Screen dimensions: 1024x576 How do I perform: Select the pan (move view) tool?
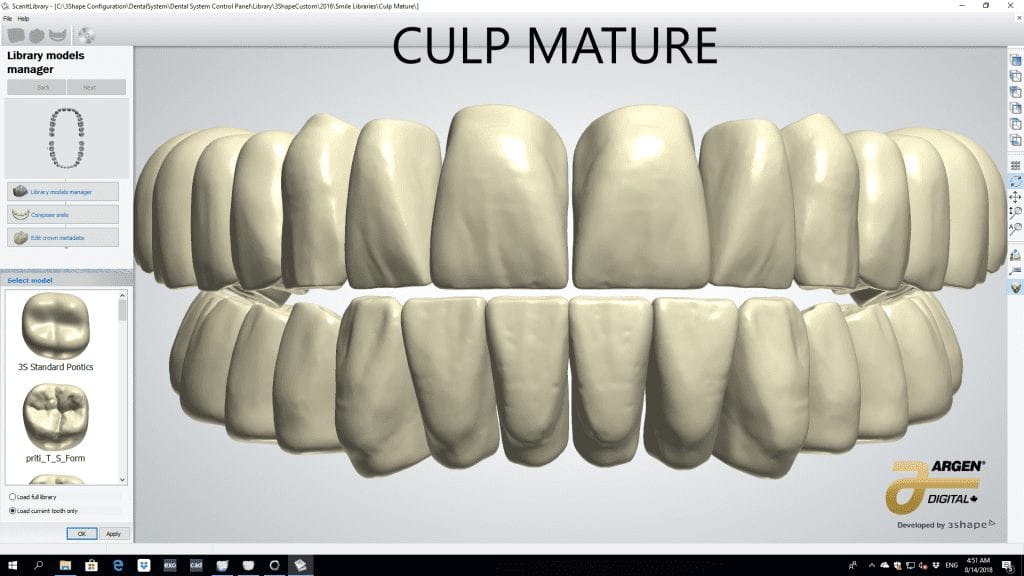[1015, 197]
